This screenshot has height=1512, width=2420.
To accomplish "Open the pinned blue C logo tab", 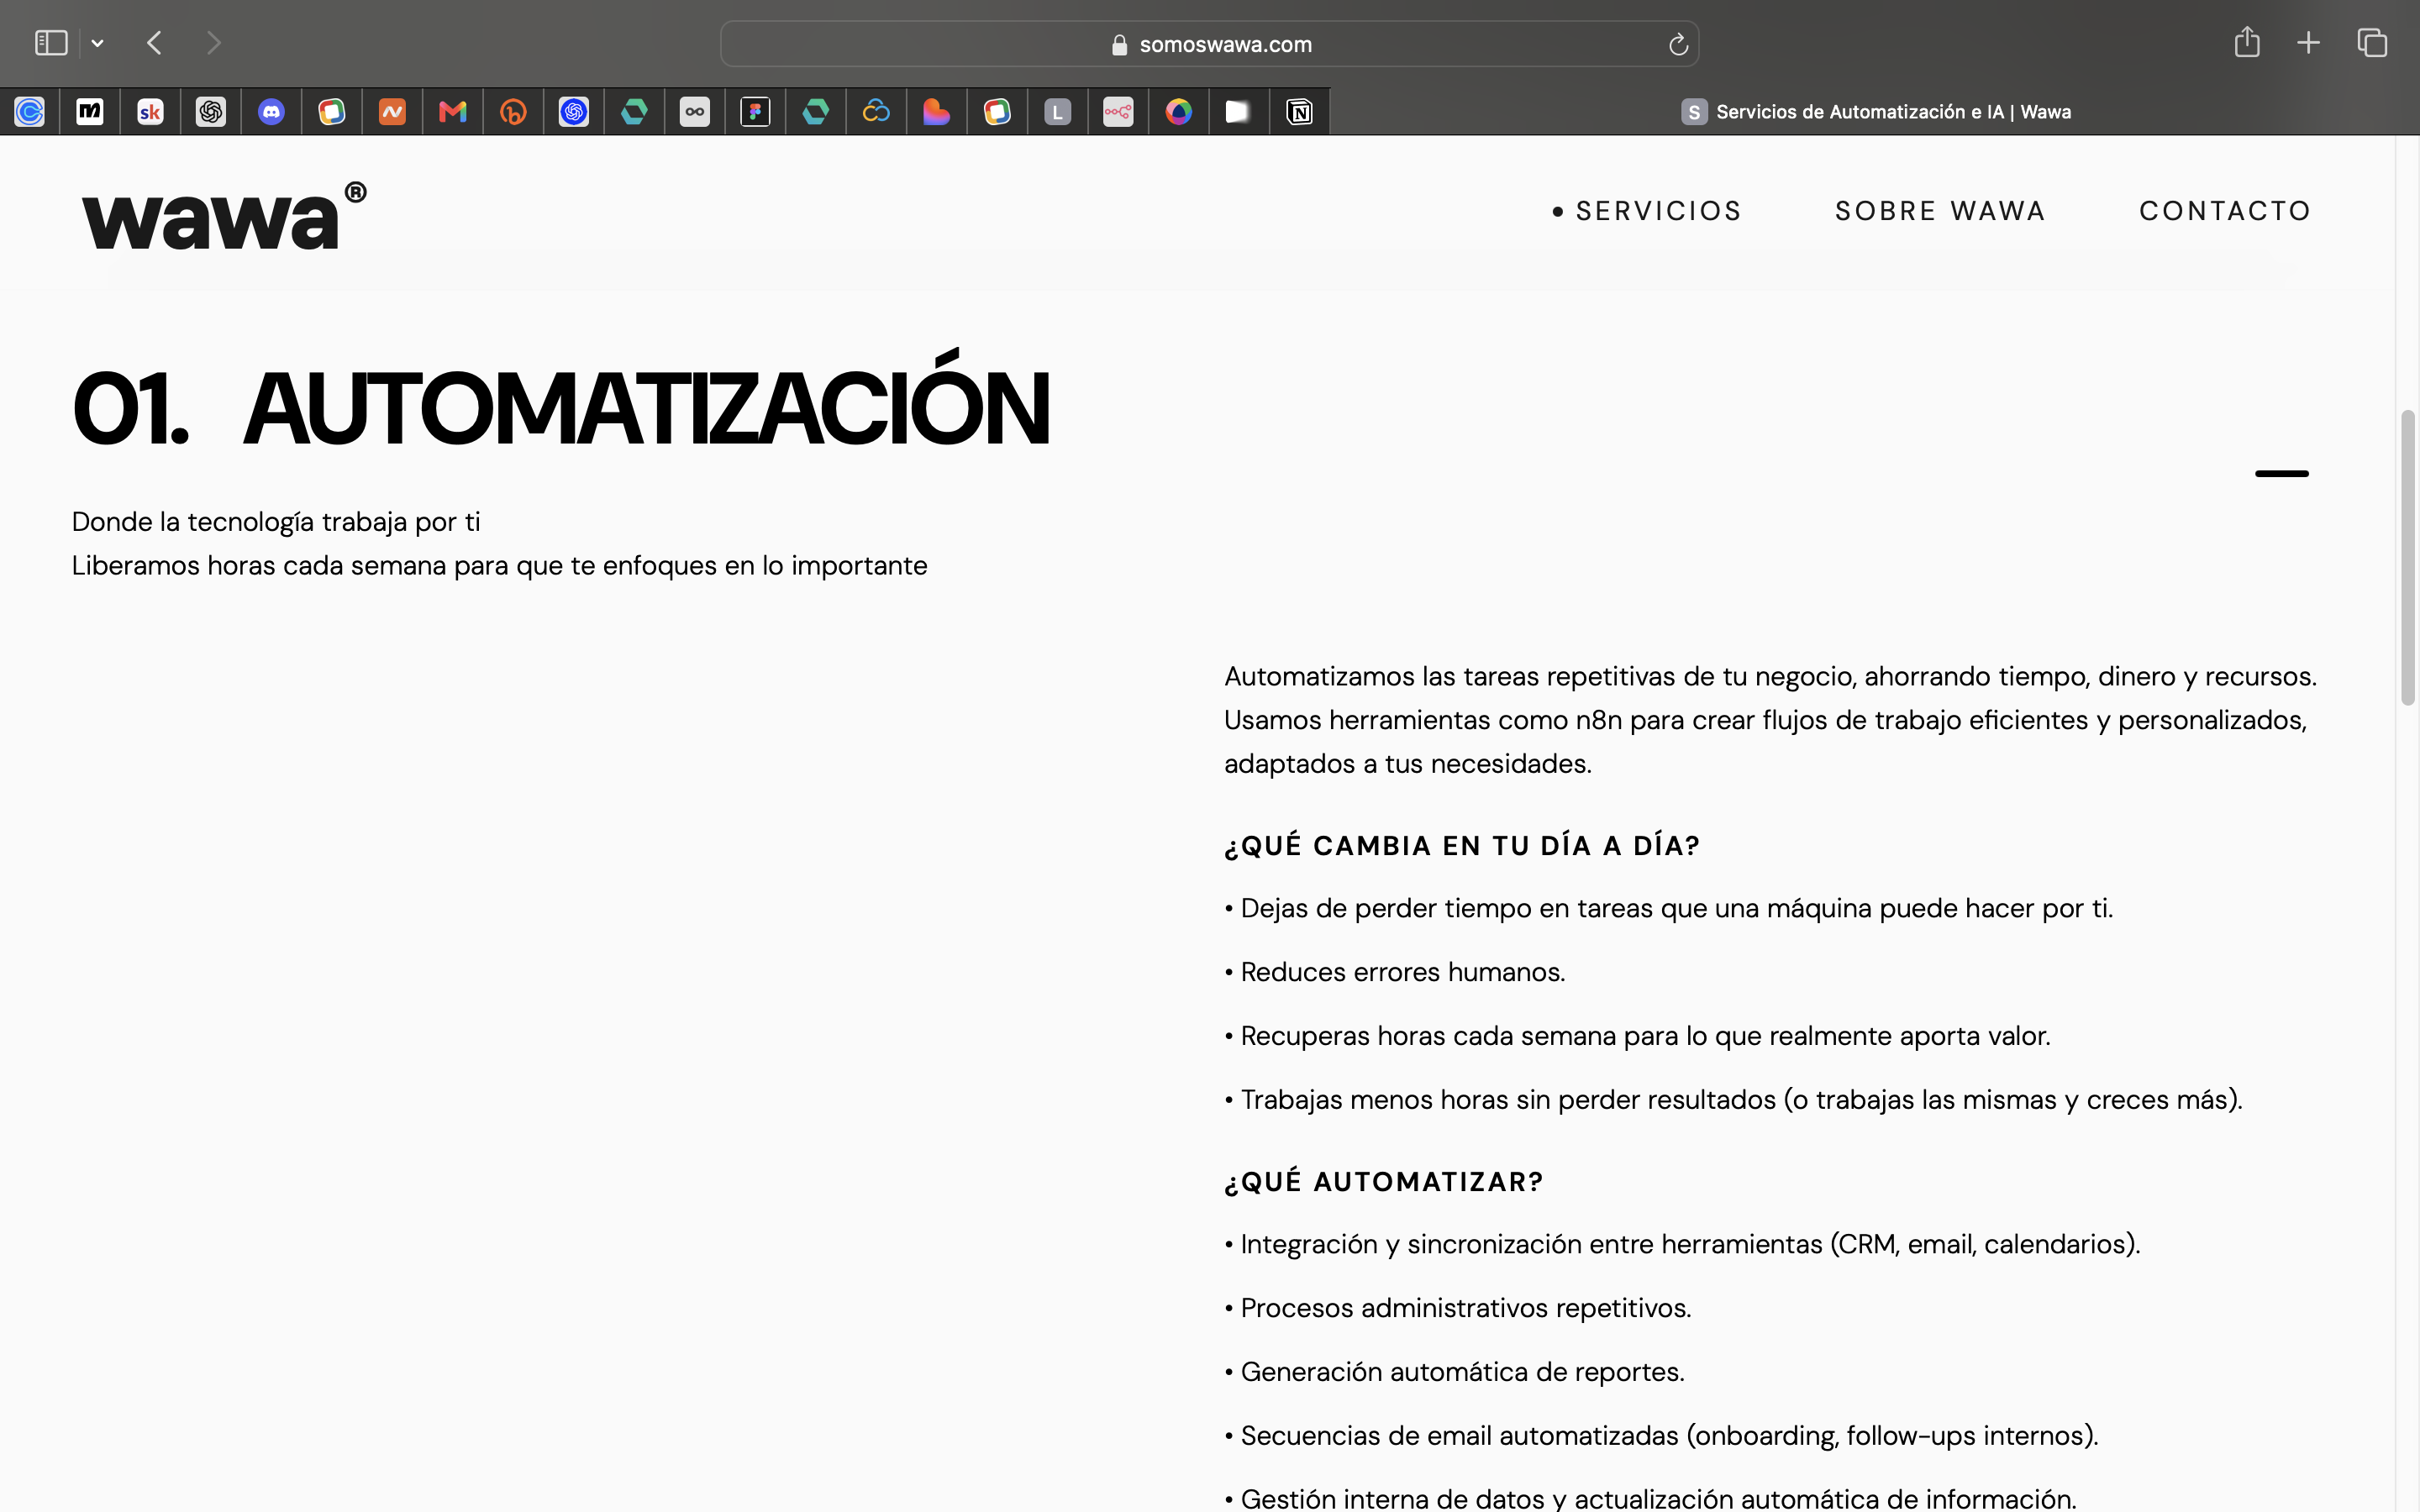I will coord(30,112).
